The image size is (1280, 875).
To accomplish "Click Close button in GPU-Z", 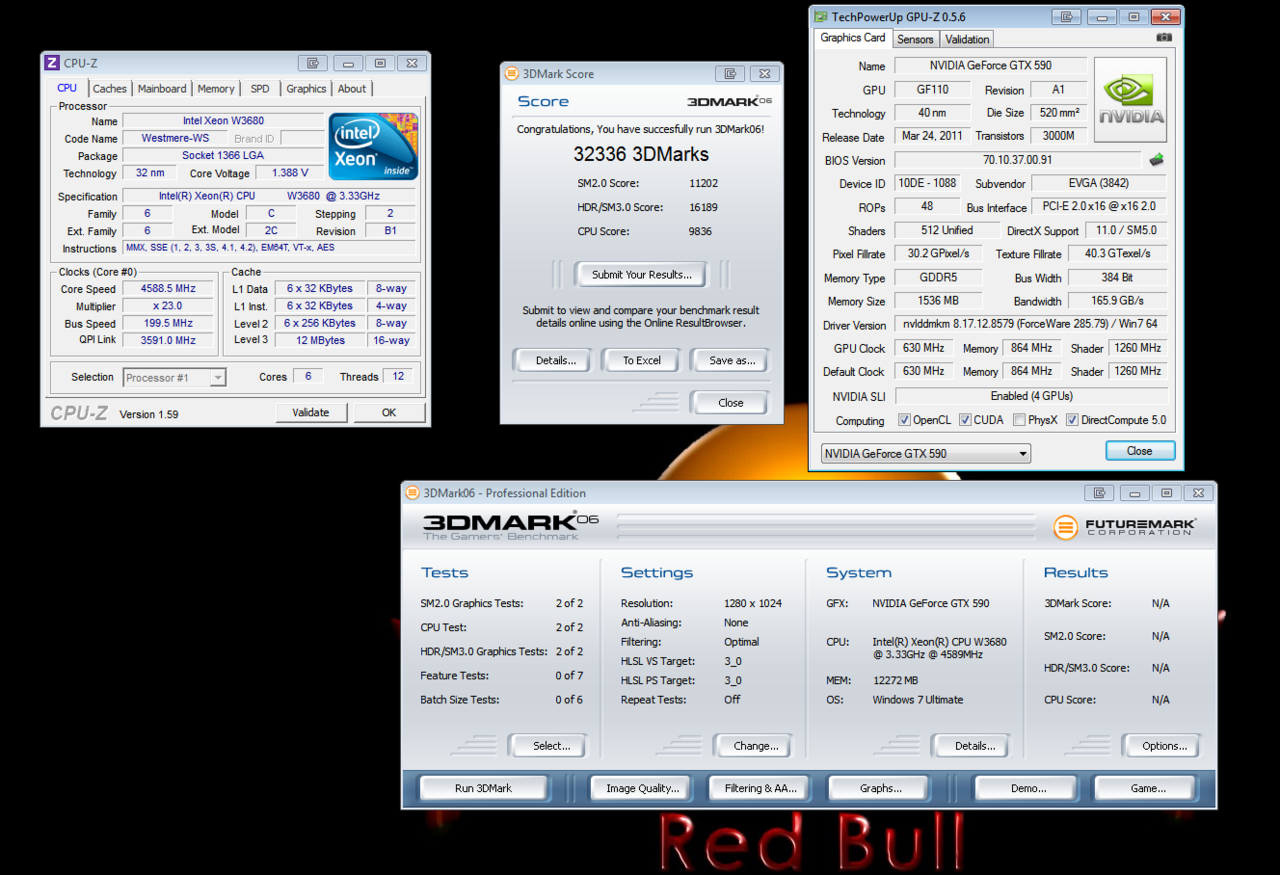I will click(x=1140, y=451).
